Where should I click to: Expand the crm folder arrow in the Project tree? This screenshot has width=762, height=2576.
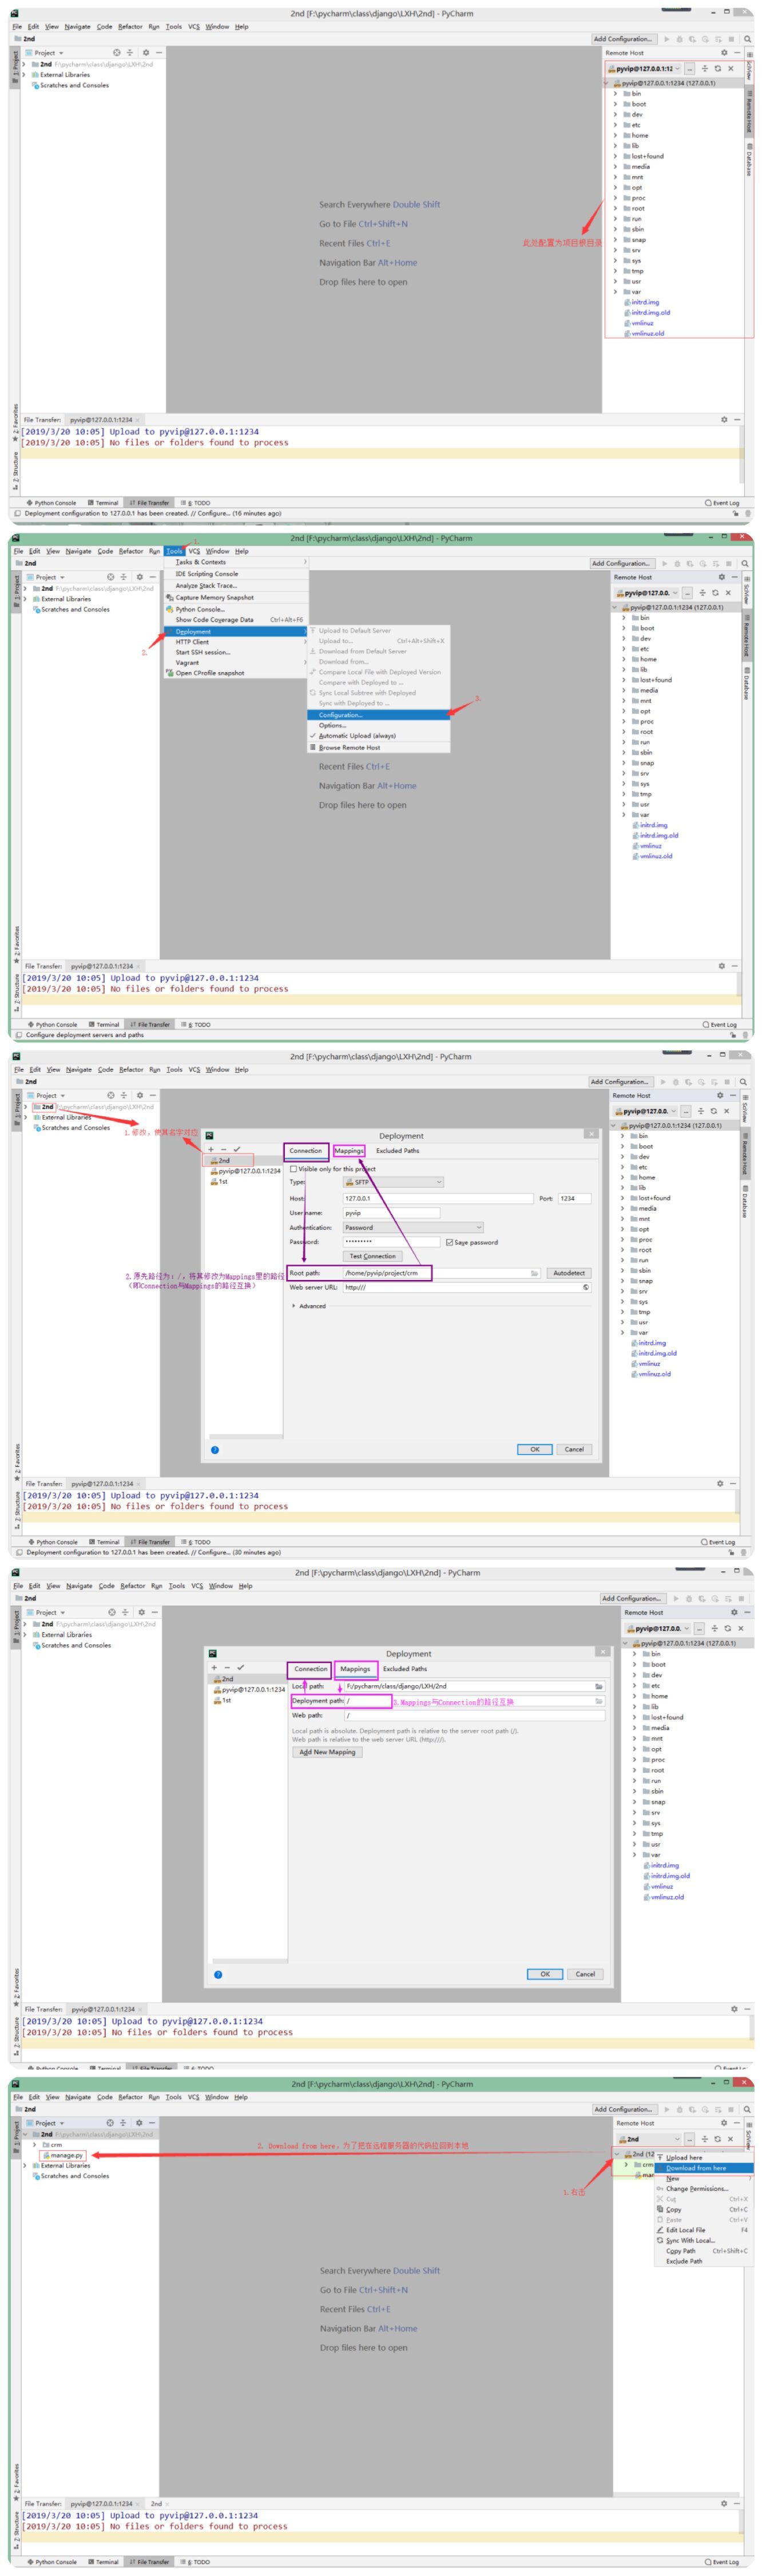35,2144
